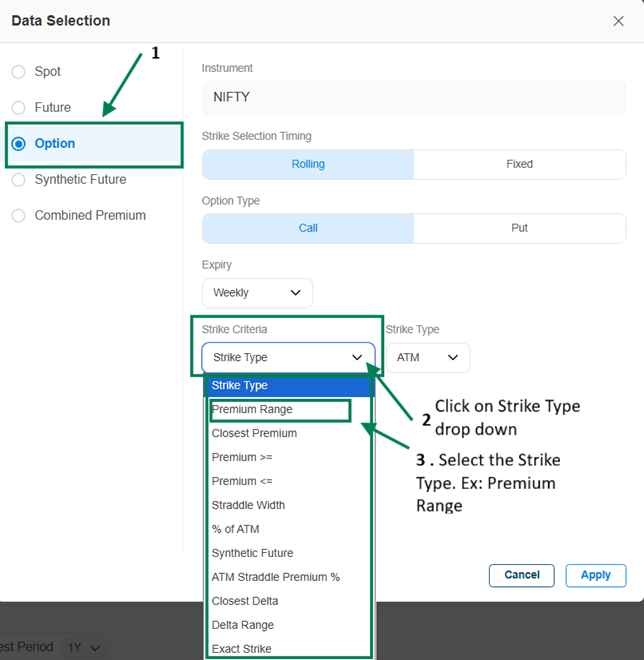Pick Closest Premium from the list
This screenshot has width=644, height=660.
point(254,434)
